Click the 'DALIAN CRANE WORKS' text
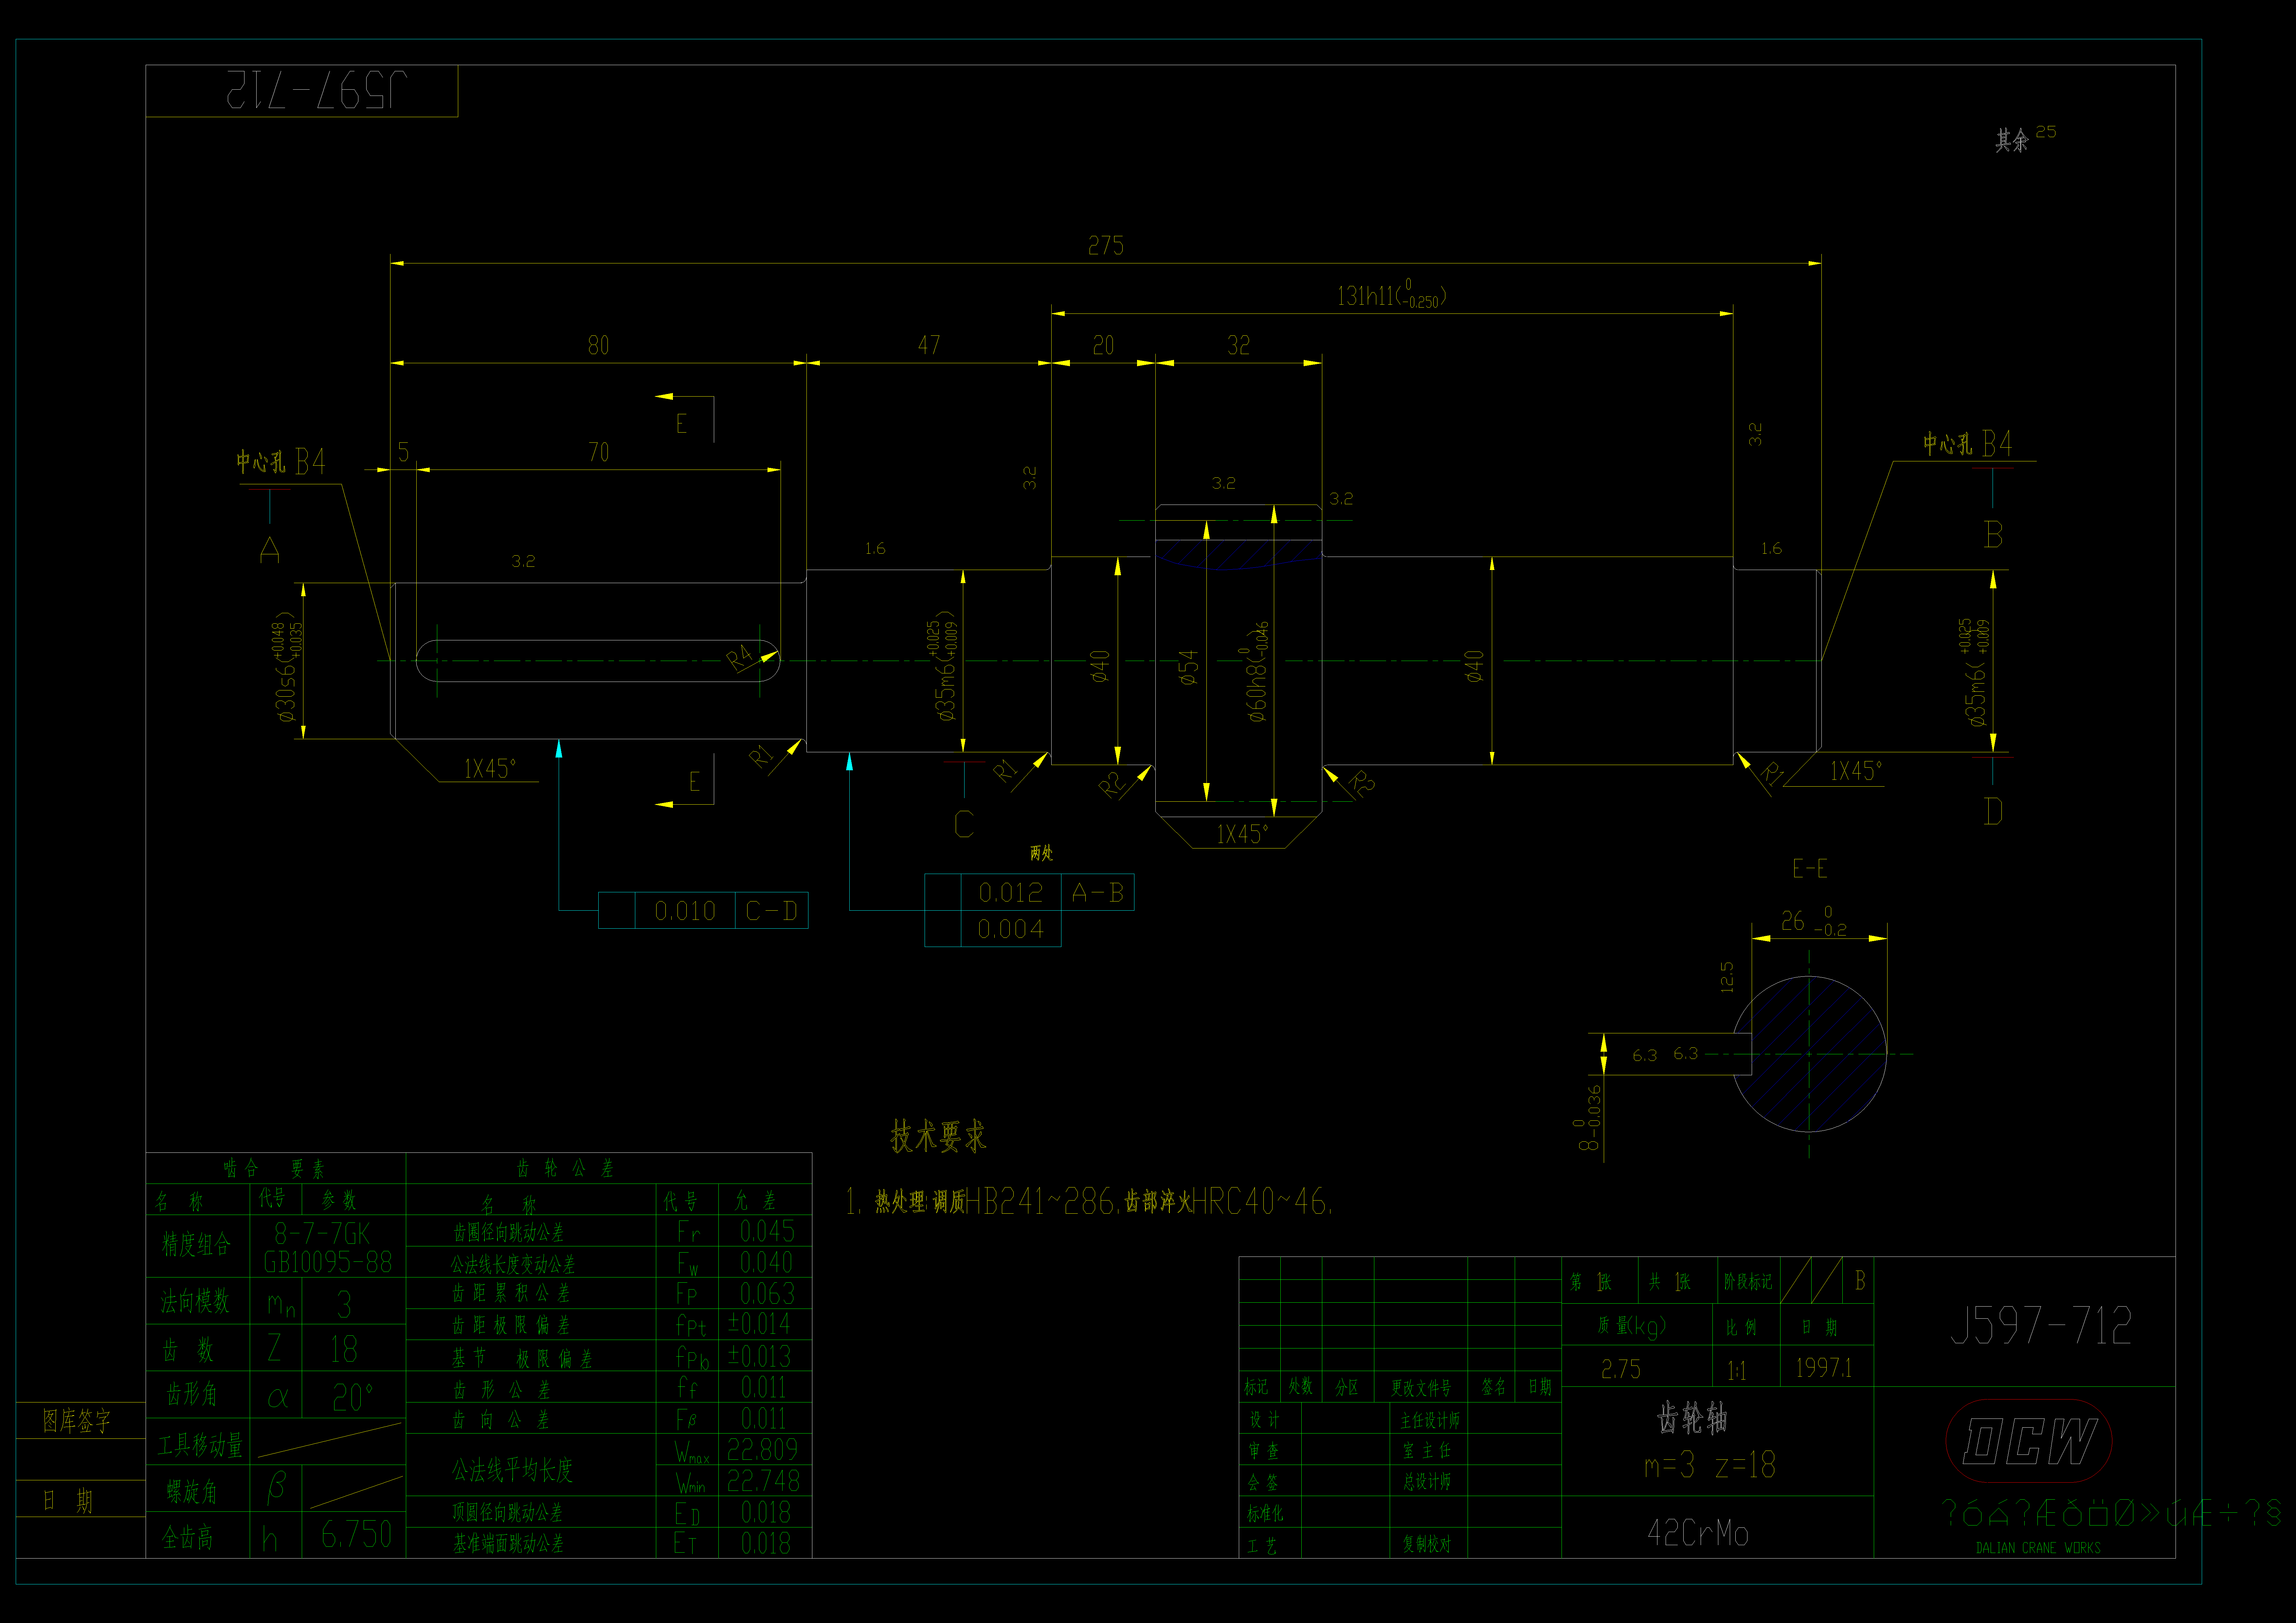The height and width of the screenshot is (1623, 2296). [x=2038, y=1548]
